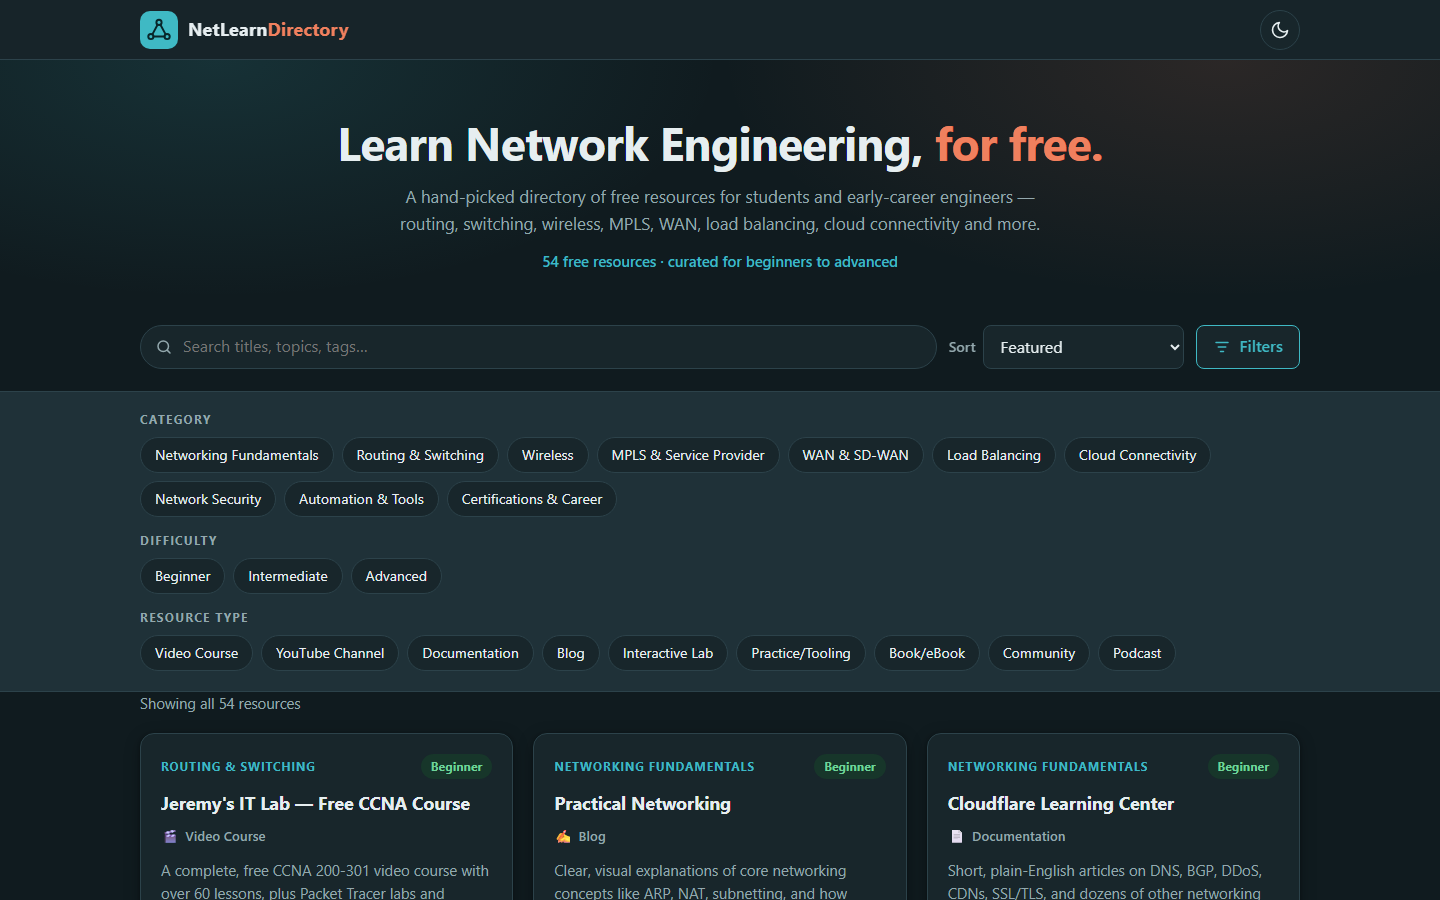Filter by Book/eBook type
The height and width of the screenshot is (900, 1440).
pyautogui.click(x=927, y=653)
